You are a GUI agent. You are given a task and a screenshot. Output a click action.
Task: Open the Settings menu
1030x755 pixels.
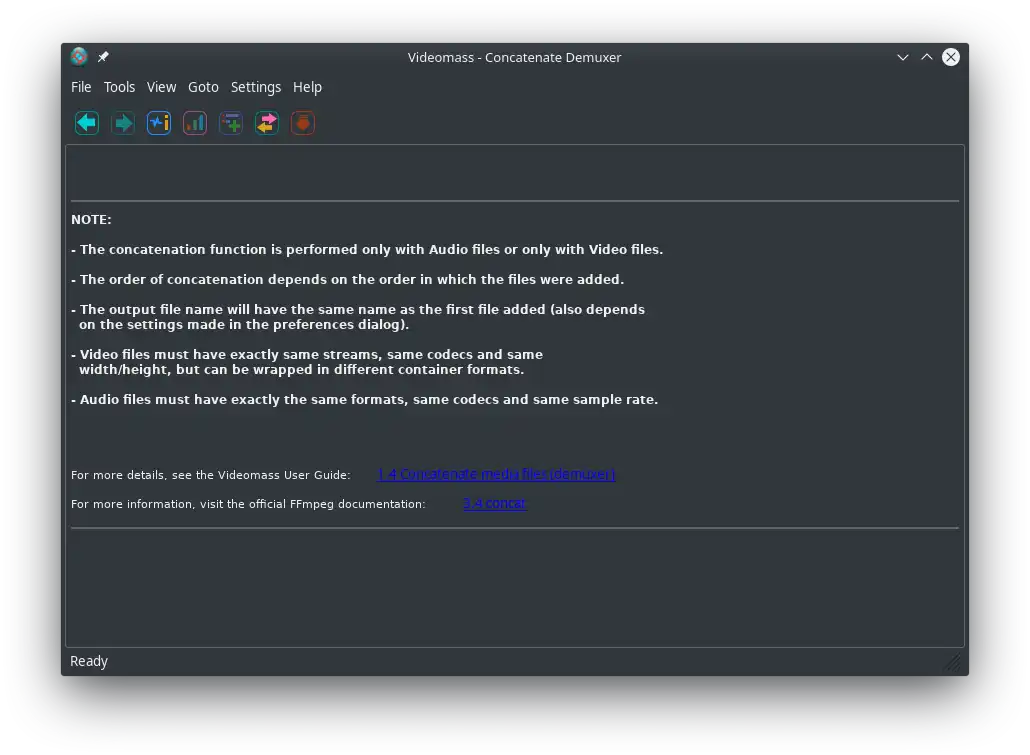(x=256, y=87)
